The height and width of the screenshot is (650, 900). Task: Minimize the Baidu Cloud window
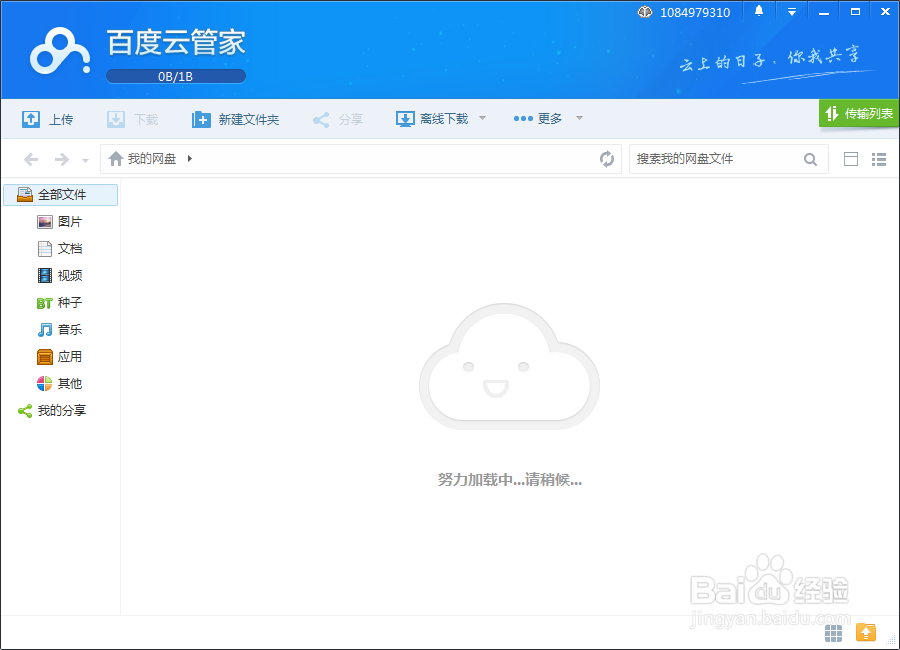tap(824, 12)
